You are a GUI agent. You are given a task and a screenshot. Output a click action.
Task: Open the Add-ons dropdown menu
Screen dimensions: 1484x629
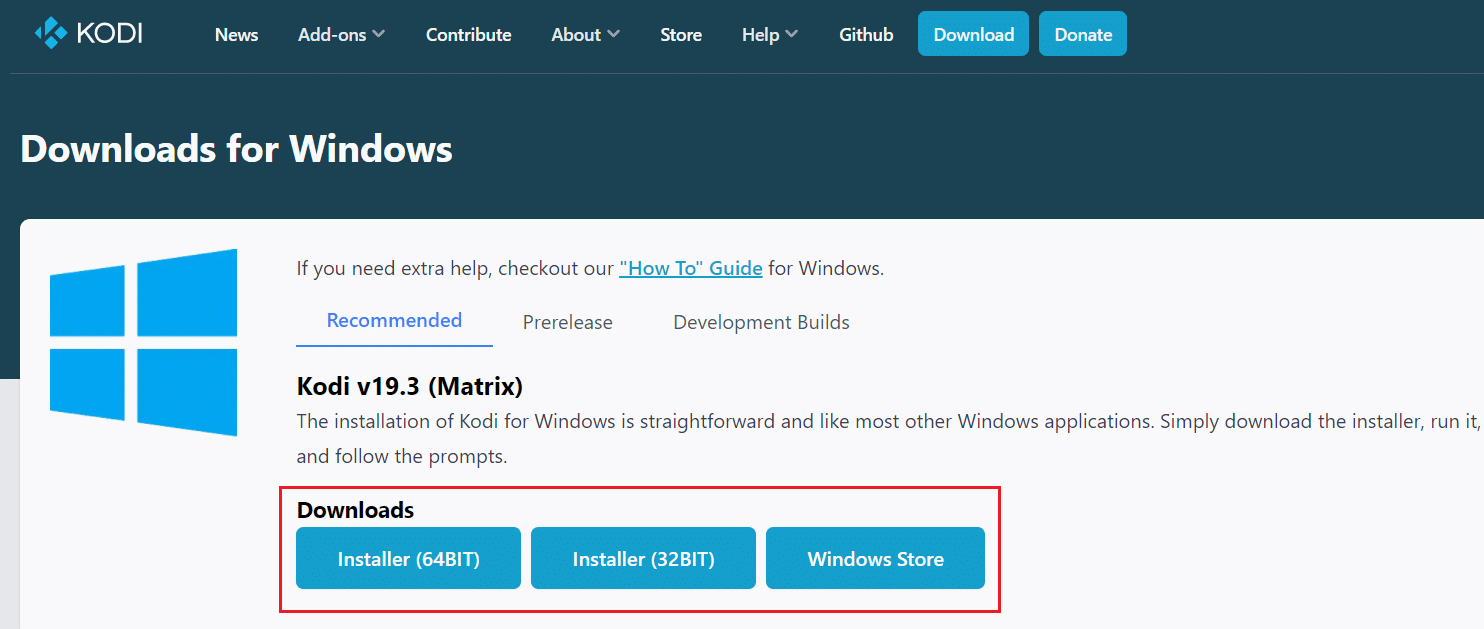point(340,34)
